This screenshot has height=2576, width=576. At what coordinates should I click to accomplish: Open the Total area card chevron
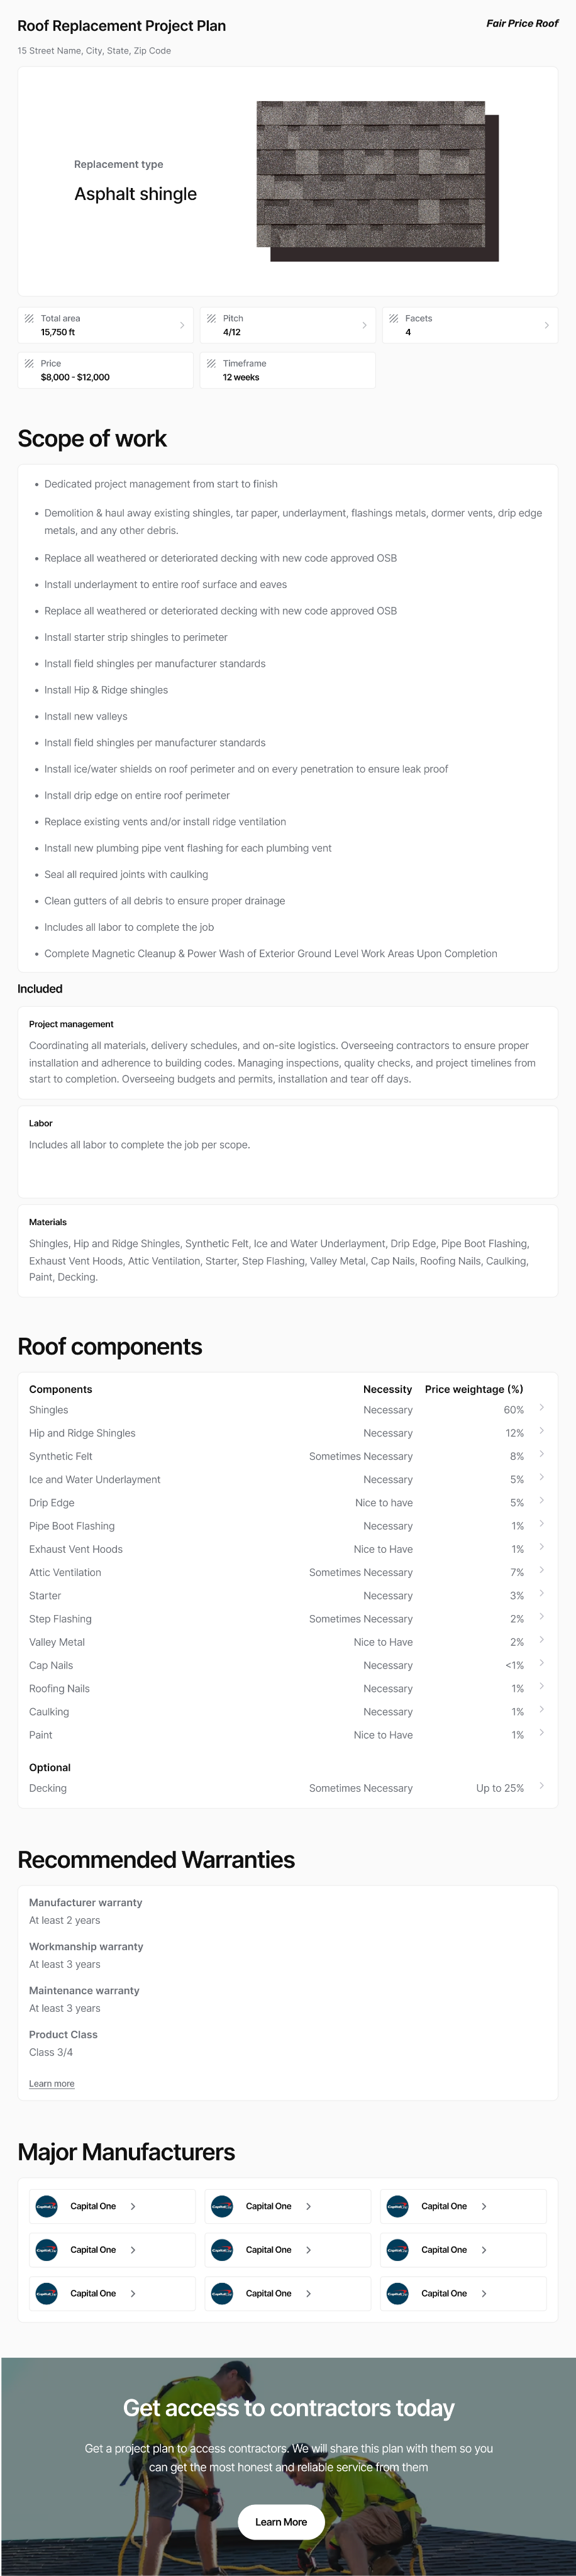(182, 325)
